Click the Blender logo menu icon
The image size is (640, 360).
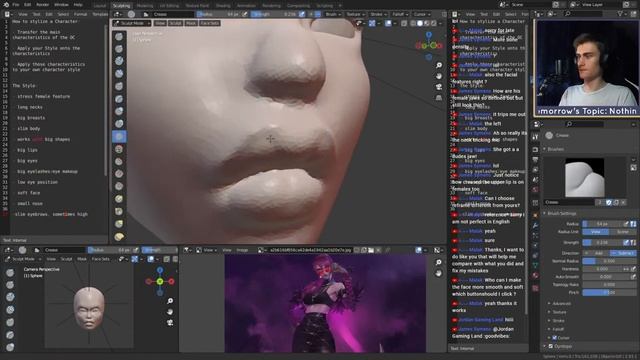pyautogui.click(x=6, y=4)
